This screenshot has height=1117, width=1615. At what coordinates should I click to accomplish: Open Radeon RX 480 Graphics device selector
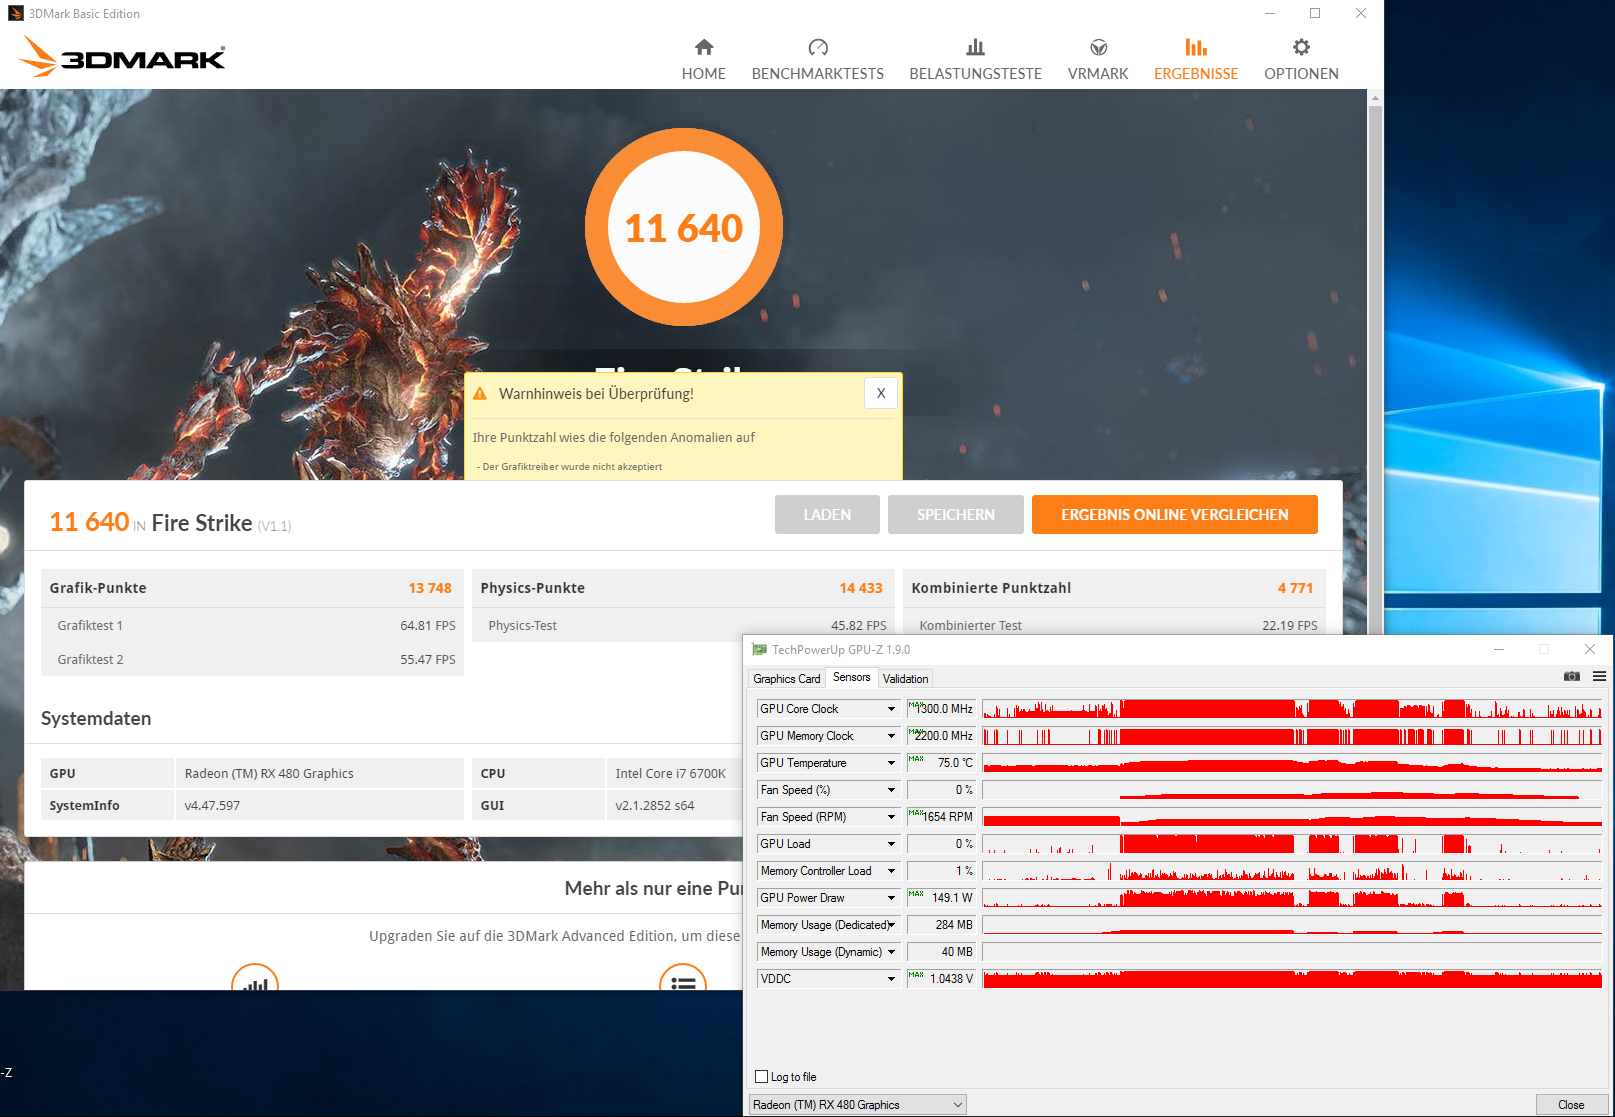tap(858, 1105)
